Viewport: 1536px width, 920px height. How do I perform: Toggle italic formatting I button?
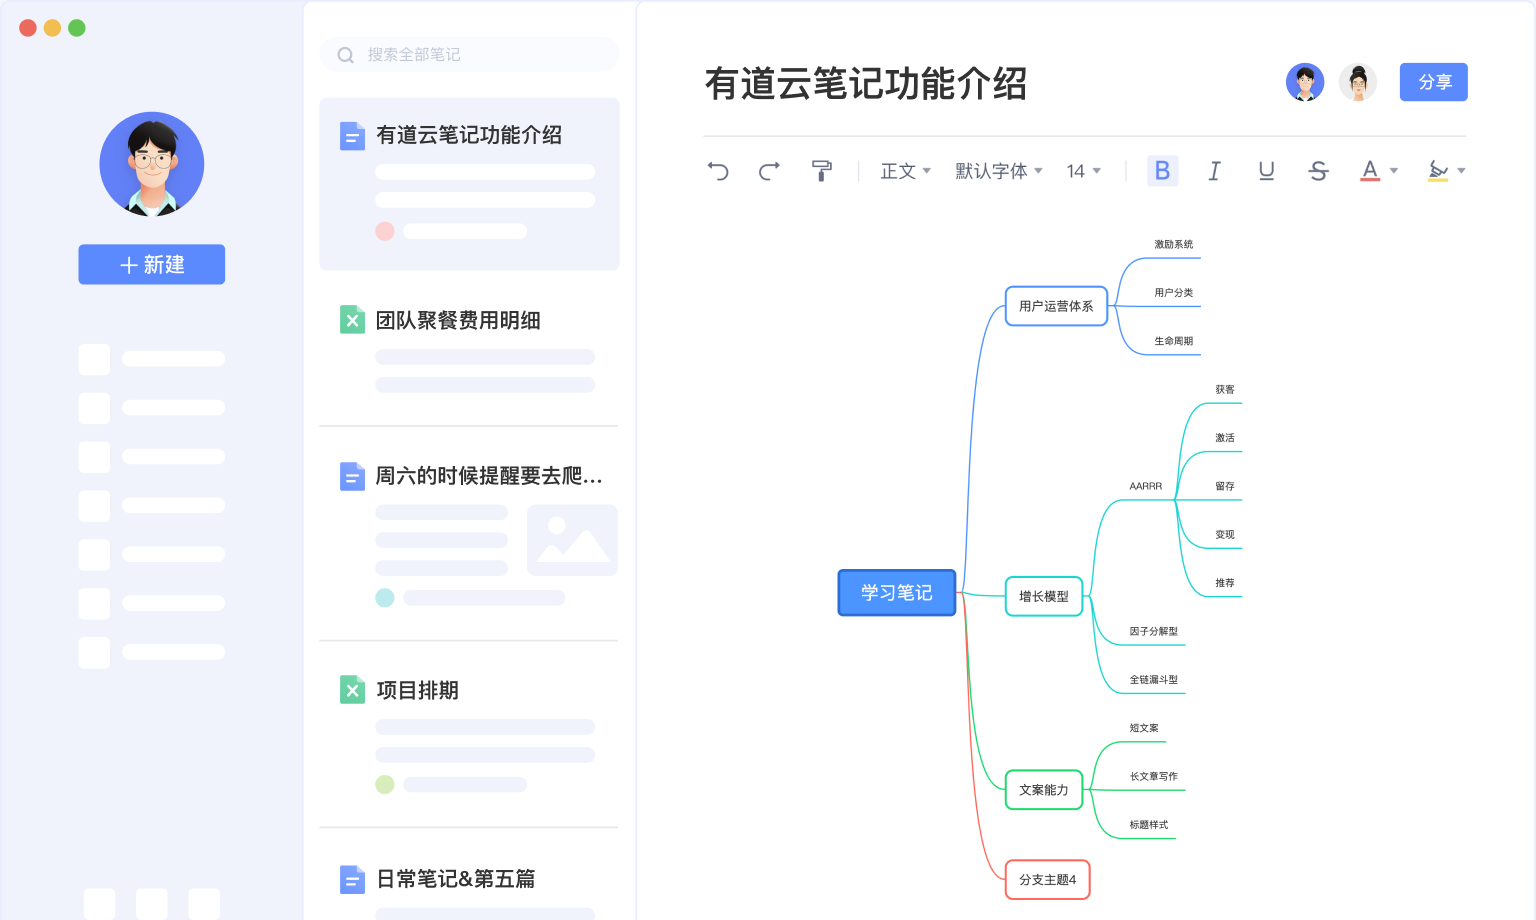pyautogui.click(x=1214, y=171)
